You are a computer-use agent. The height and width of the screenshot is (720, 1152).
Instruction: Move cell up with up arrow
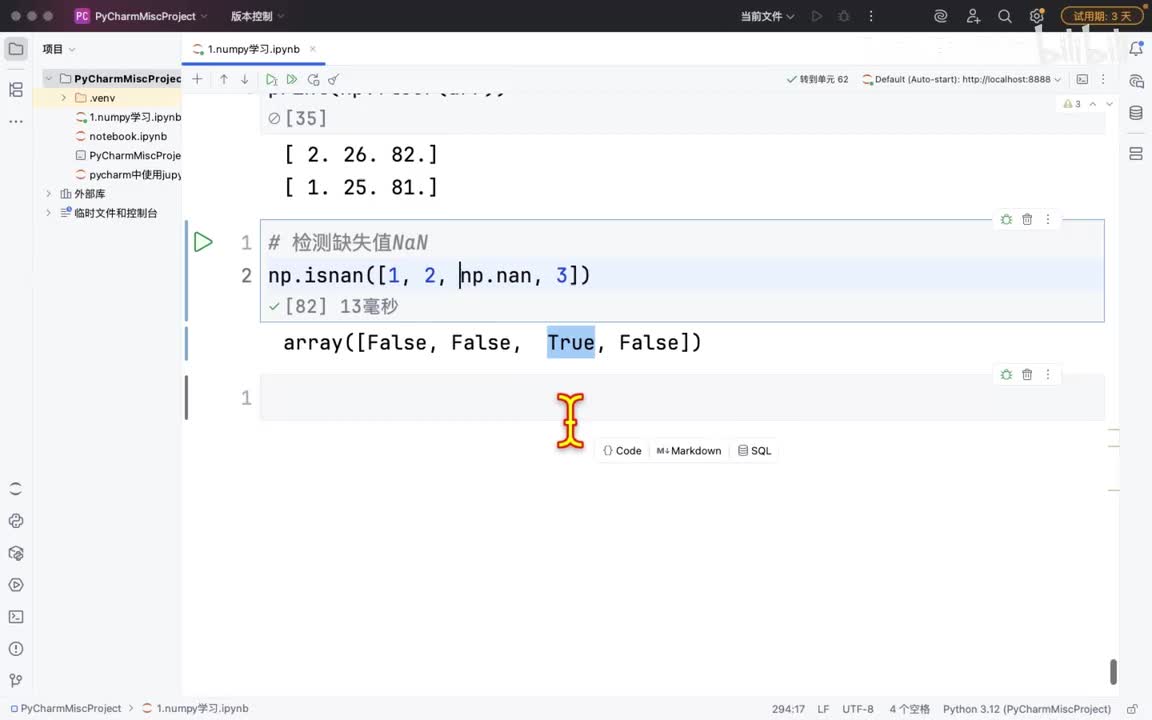coord(223,79)
